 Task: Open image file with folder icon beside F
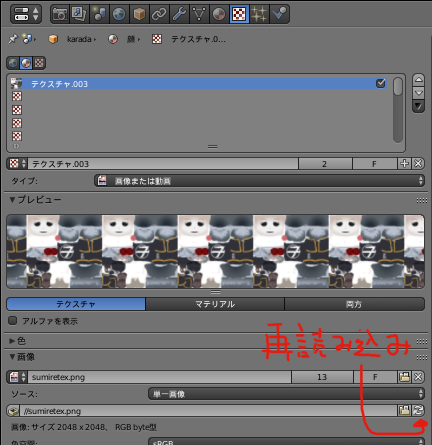pos(404,377)
